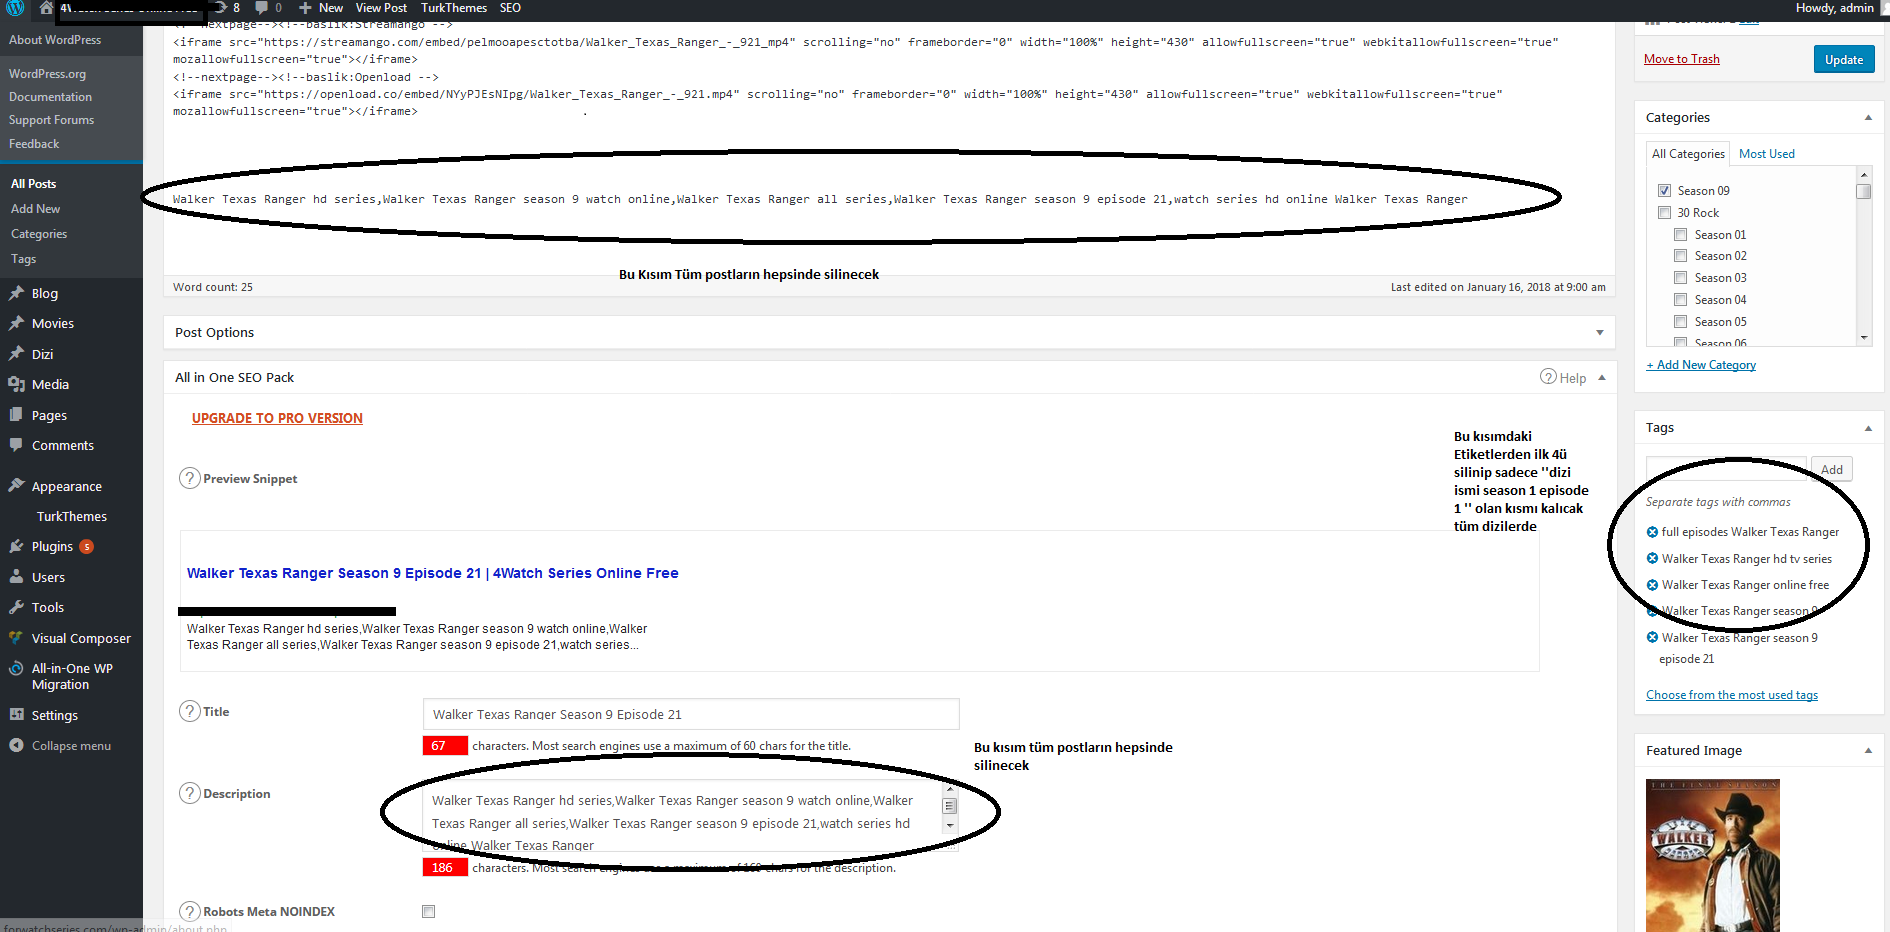Uncheck the Season 09 category
Screen dimensions: 1890x932
pos(1665,190)
